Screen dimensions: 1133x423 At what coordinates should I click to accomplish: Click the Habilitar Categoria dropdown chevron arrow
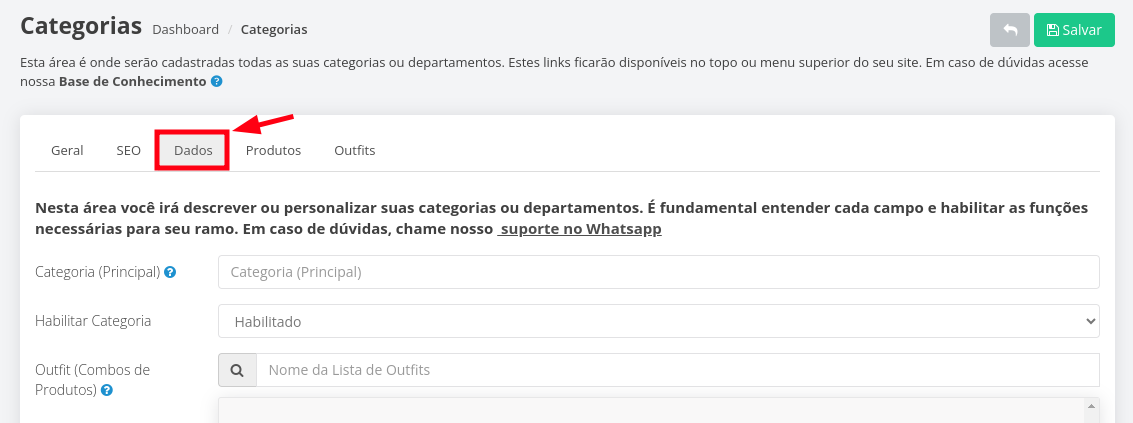pos(1090,322)
